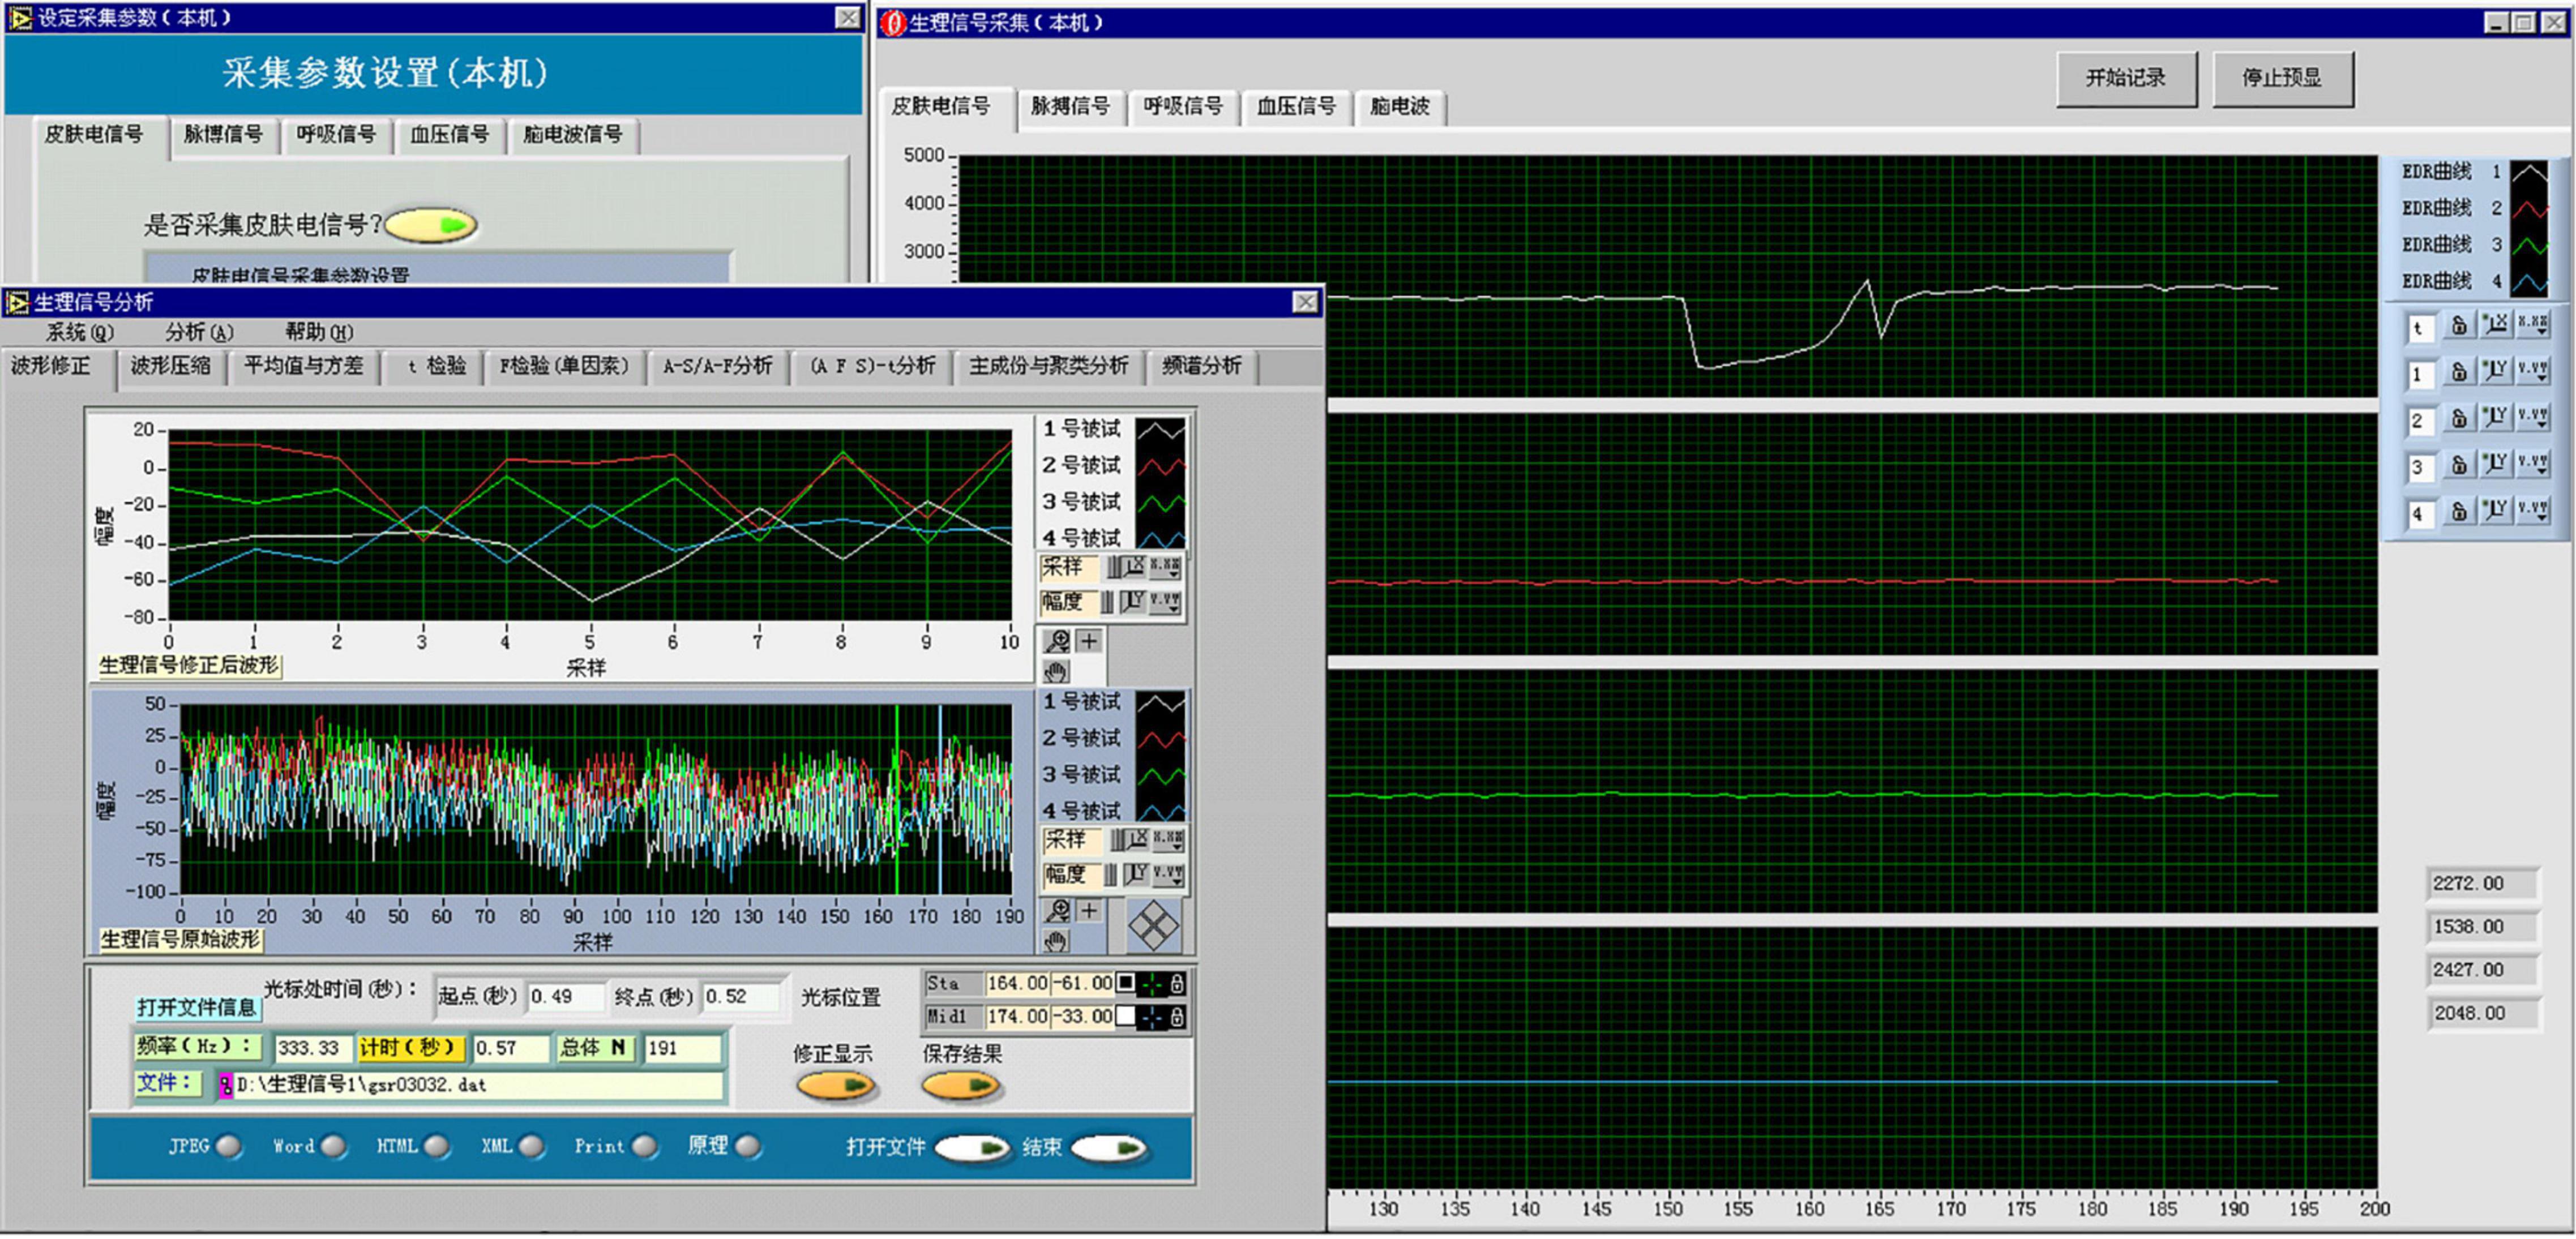
Task: Toggle the Word export radio light
Action: [x=334, y=1146]
